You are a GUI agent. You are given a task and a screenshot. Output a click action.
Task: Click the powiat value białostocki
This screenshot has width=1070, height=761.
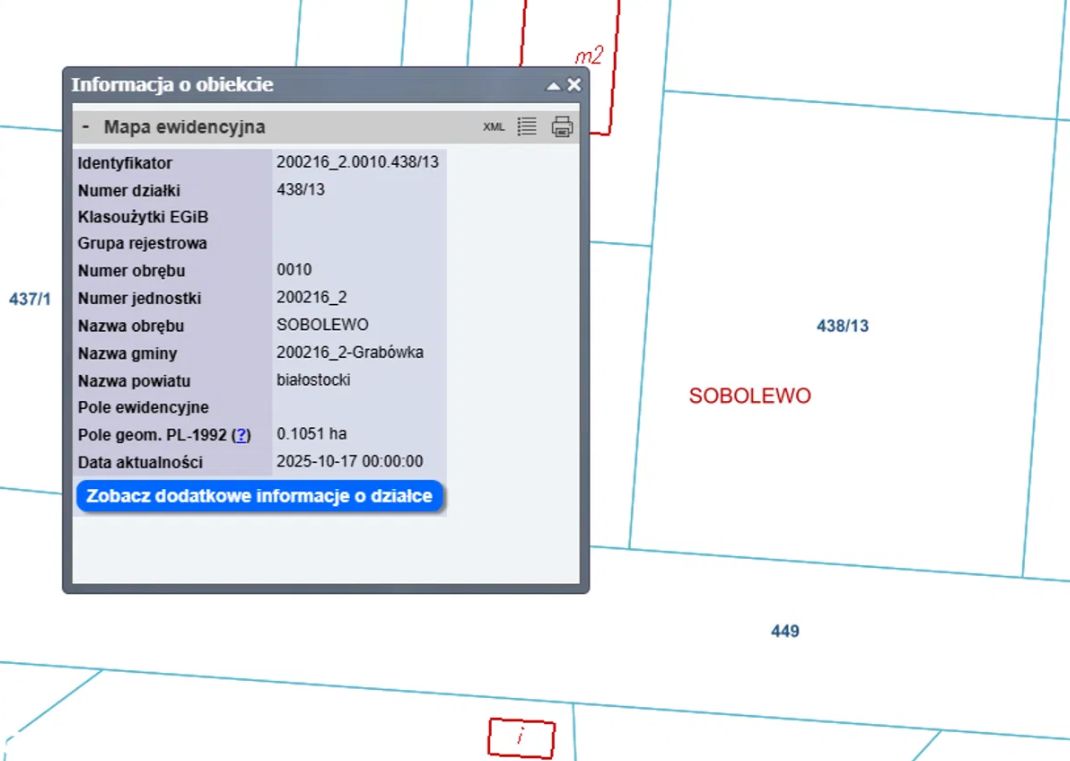pyautogui.click(x=313, y=379)
